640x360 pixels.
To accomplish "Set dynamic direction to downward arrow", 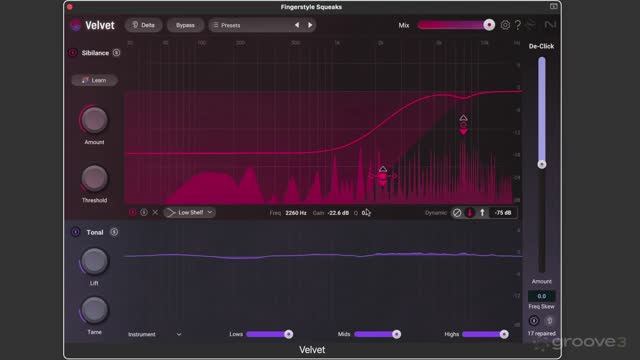I will point(470,213).
